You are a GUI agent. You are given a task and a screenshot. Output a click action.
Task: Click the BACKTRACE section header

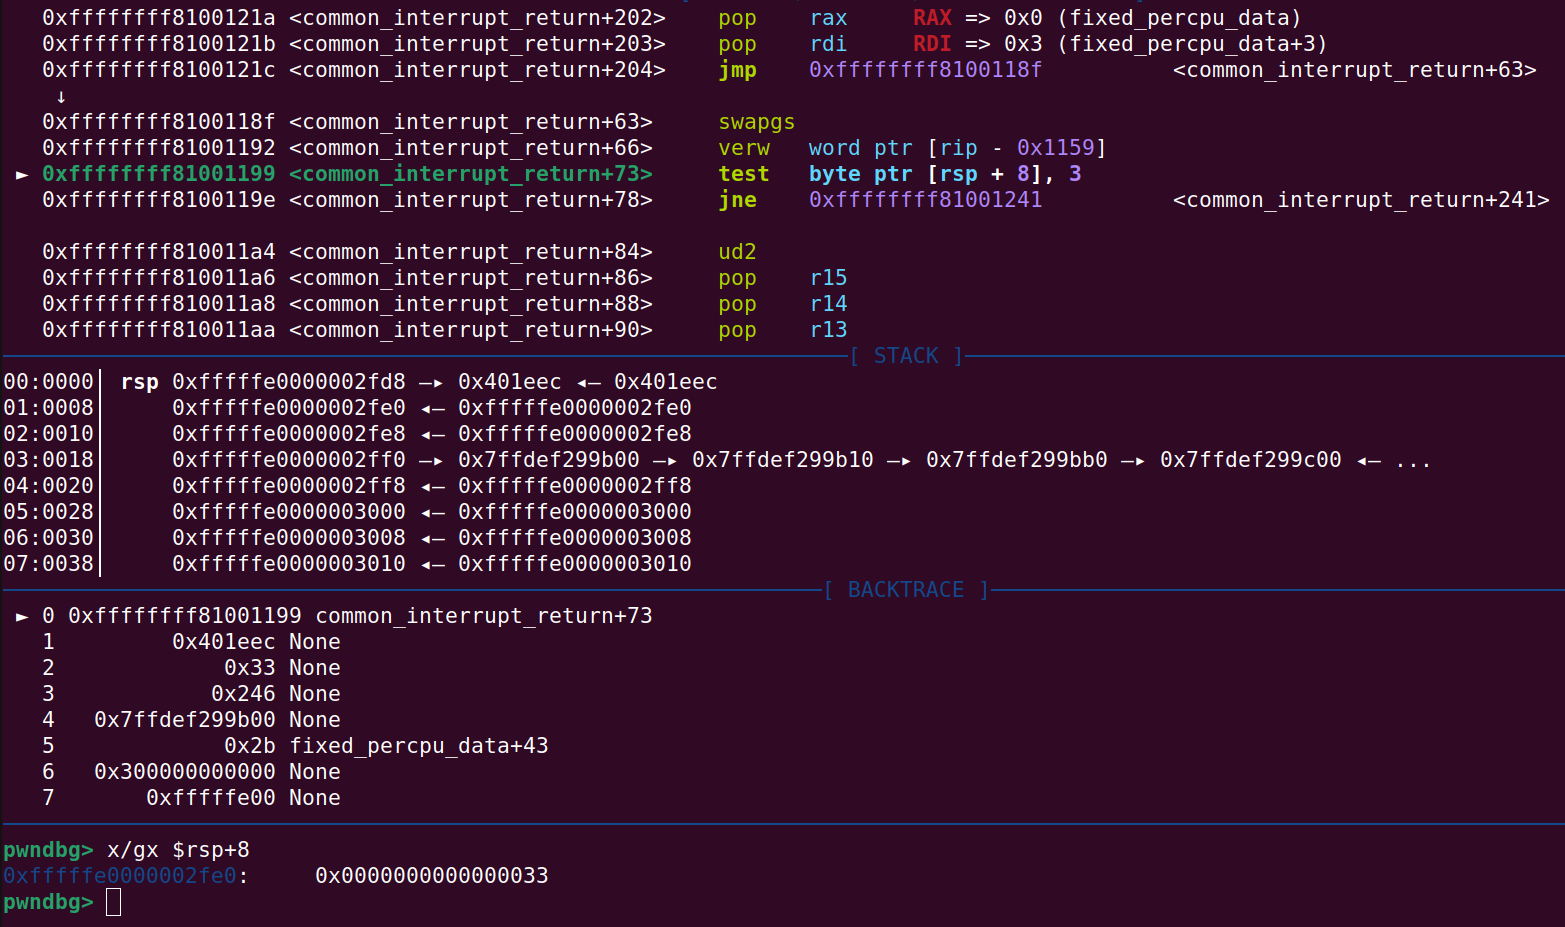pyautogui.click(x=906, y=590)
